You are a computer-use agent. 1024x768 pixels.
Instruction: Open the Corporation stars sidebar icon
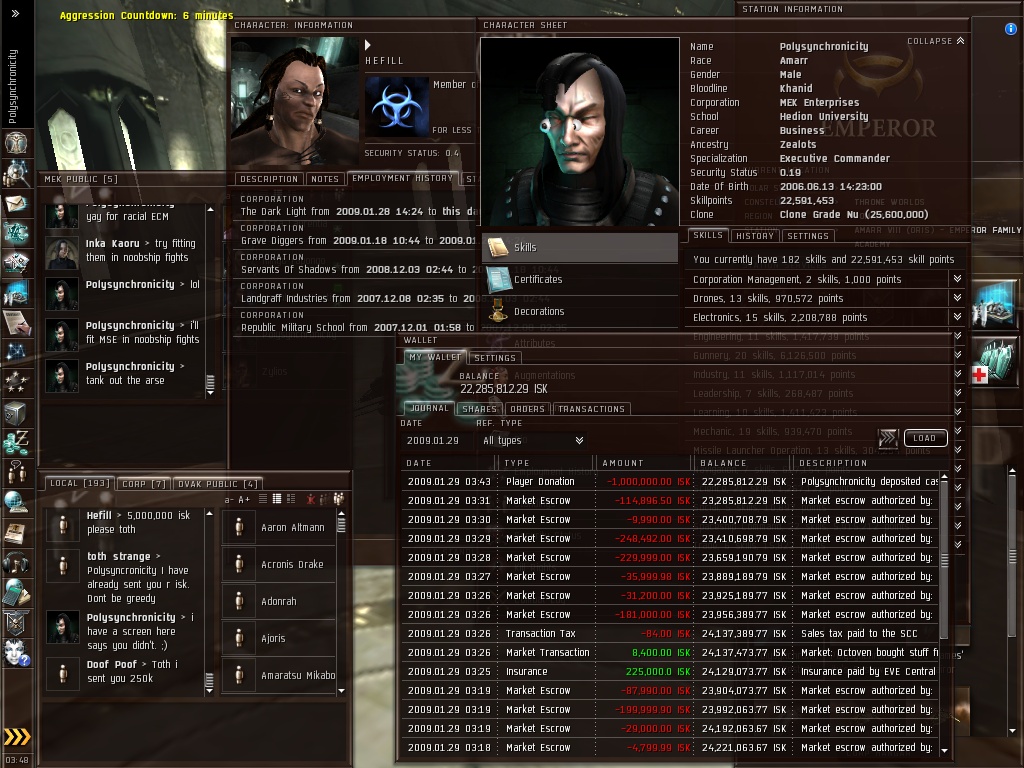pyautogui.click(x=16, y=383)
